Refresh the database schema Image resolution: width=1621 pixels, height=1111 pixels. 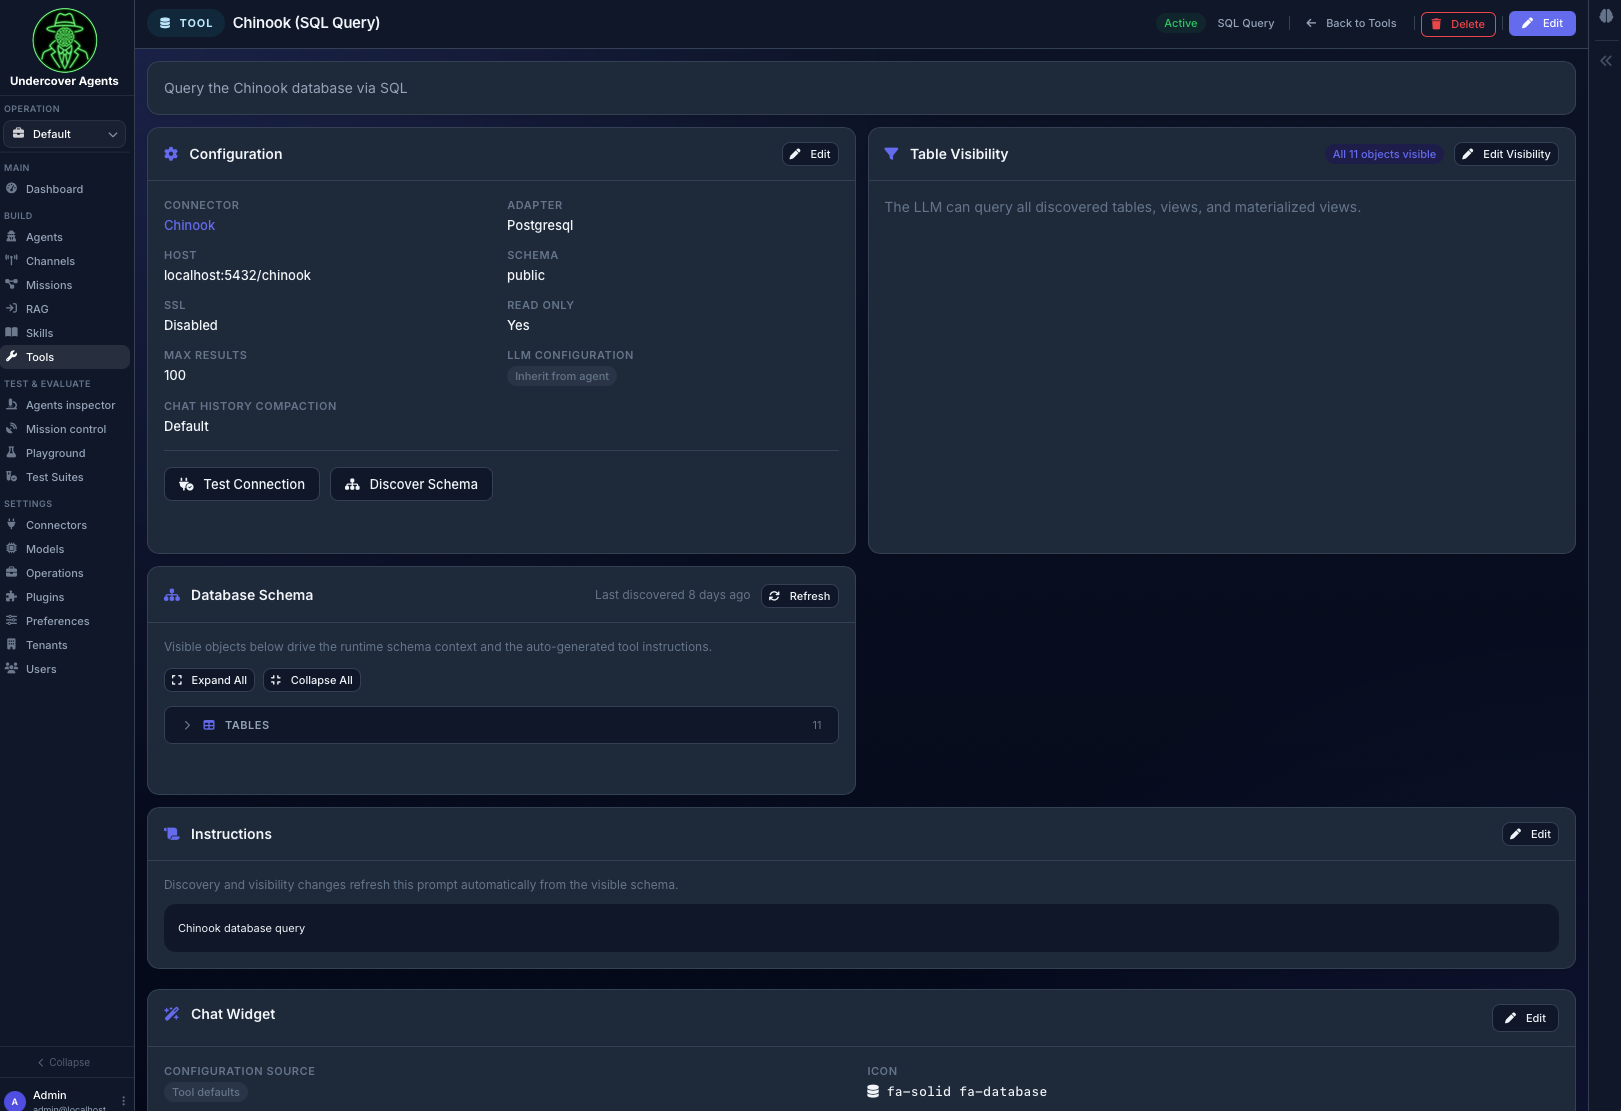(x=800, y=596)
